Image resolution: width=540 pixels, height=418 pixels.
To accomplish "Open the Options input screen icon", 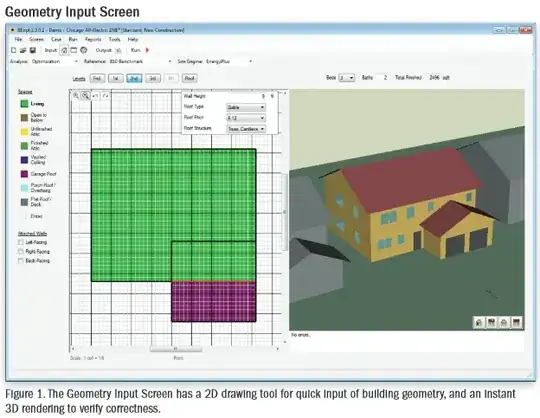I will (x=74, y=50).
